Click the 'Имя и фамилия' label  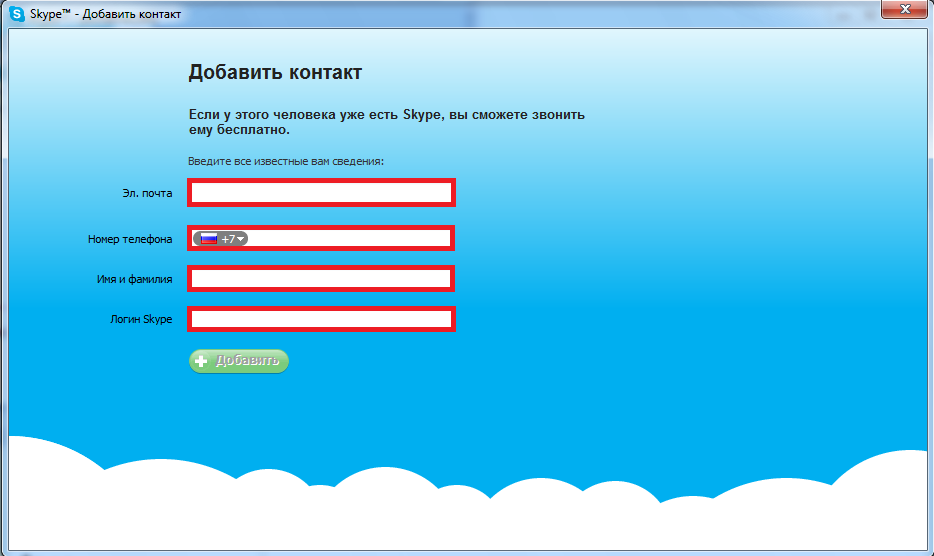pyautogui.click(x=135, y=279)
